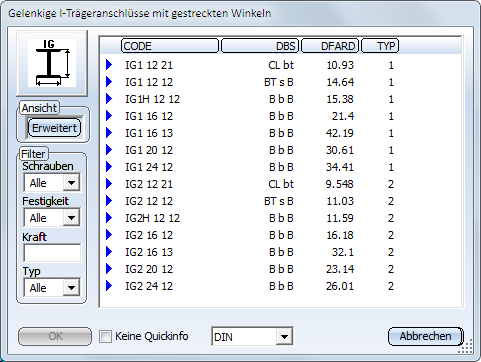The width and height of the screenshot is (481, 362).
Task: Select row text IG1 20 12
Action: tap(149, 150)
